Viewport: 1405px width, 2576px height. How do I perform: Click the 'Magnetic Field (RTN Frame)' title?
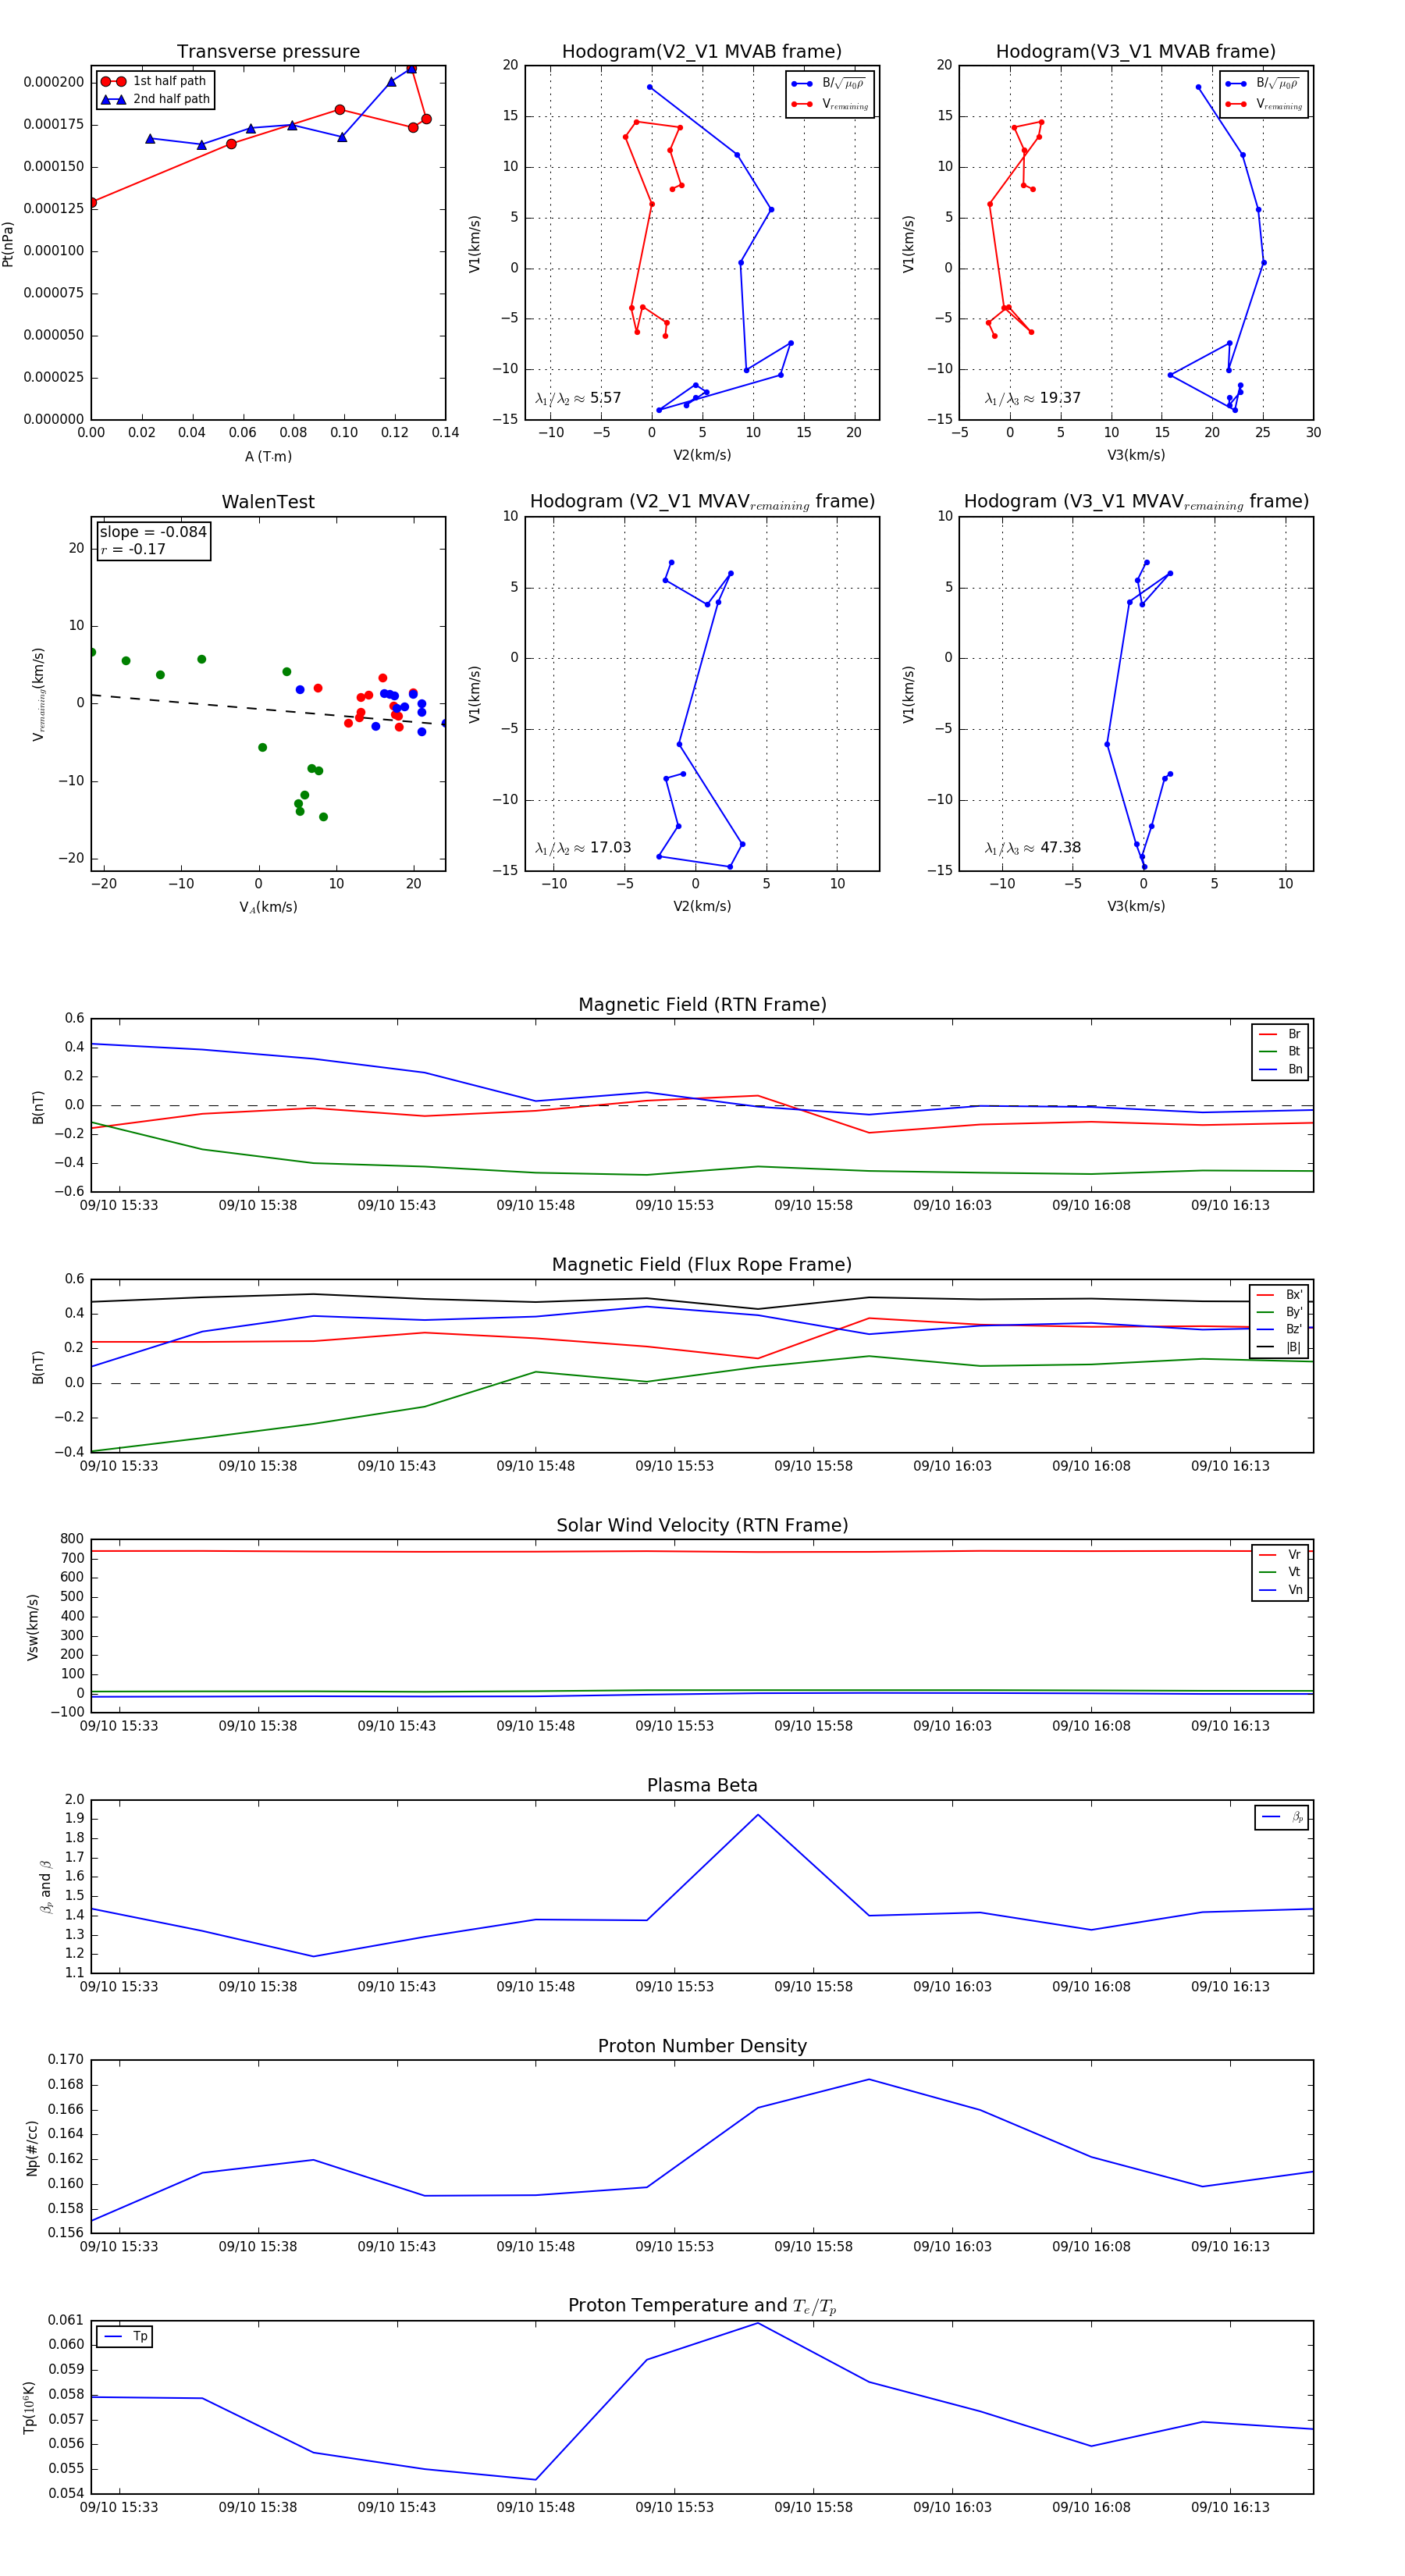click(702, 1004)
